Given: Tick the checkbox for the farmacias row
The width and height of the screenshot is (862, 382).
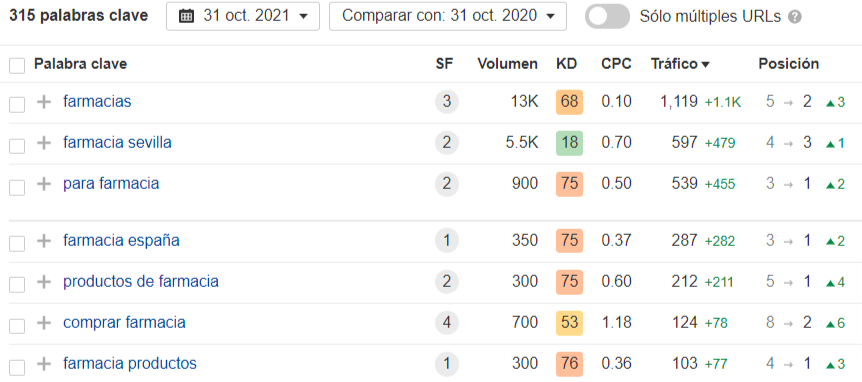Looking at the screenshot, I should pos(17,104).
